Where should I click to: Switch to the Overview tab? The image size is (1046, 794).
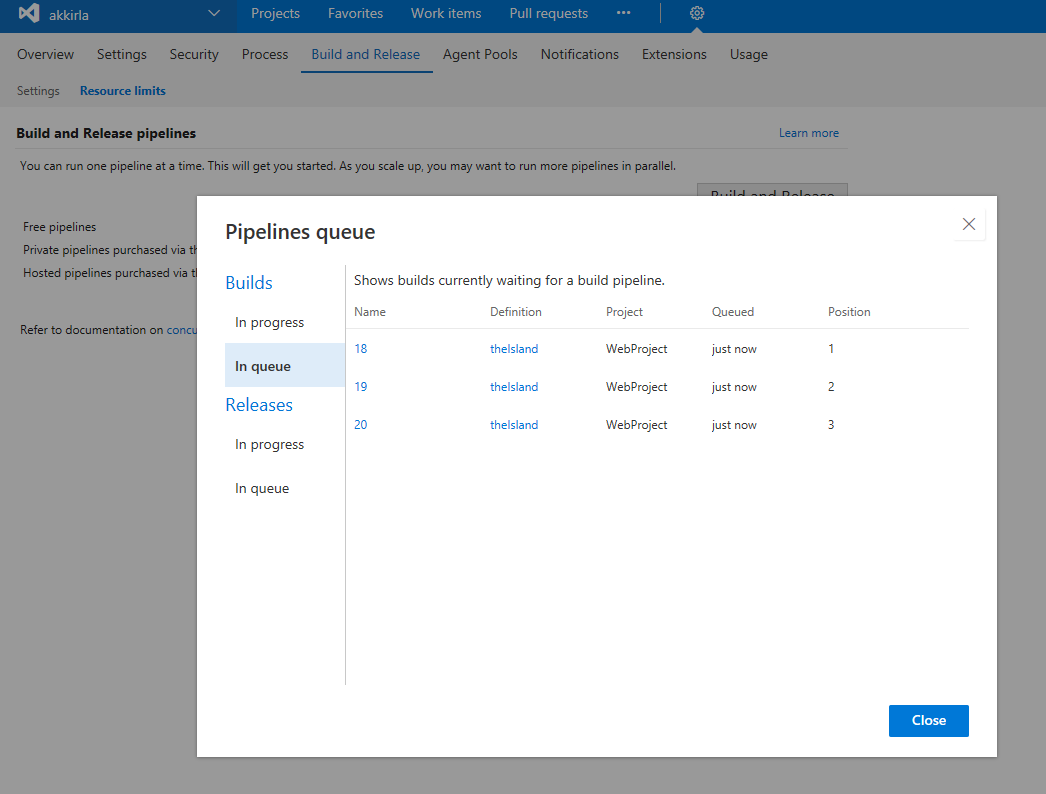pos(45,55)
